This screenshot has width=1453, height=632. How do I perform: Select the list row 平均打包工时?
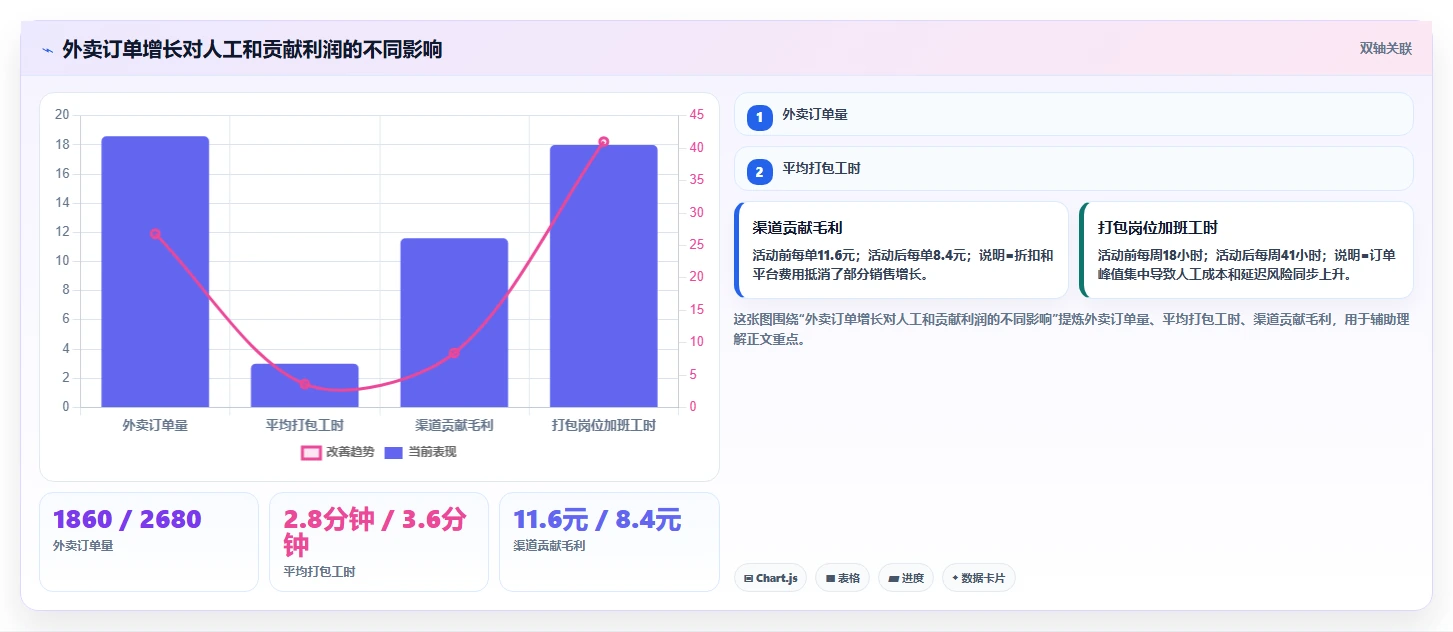tap(1074, 169)
